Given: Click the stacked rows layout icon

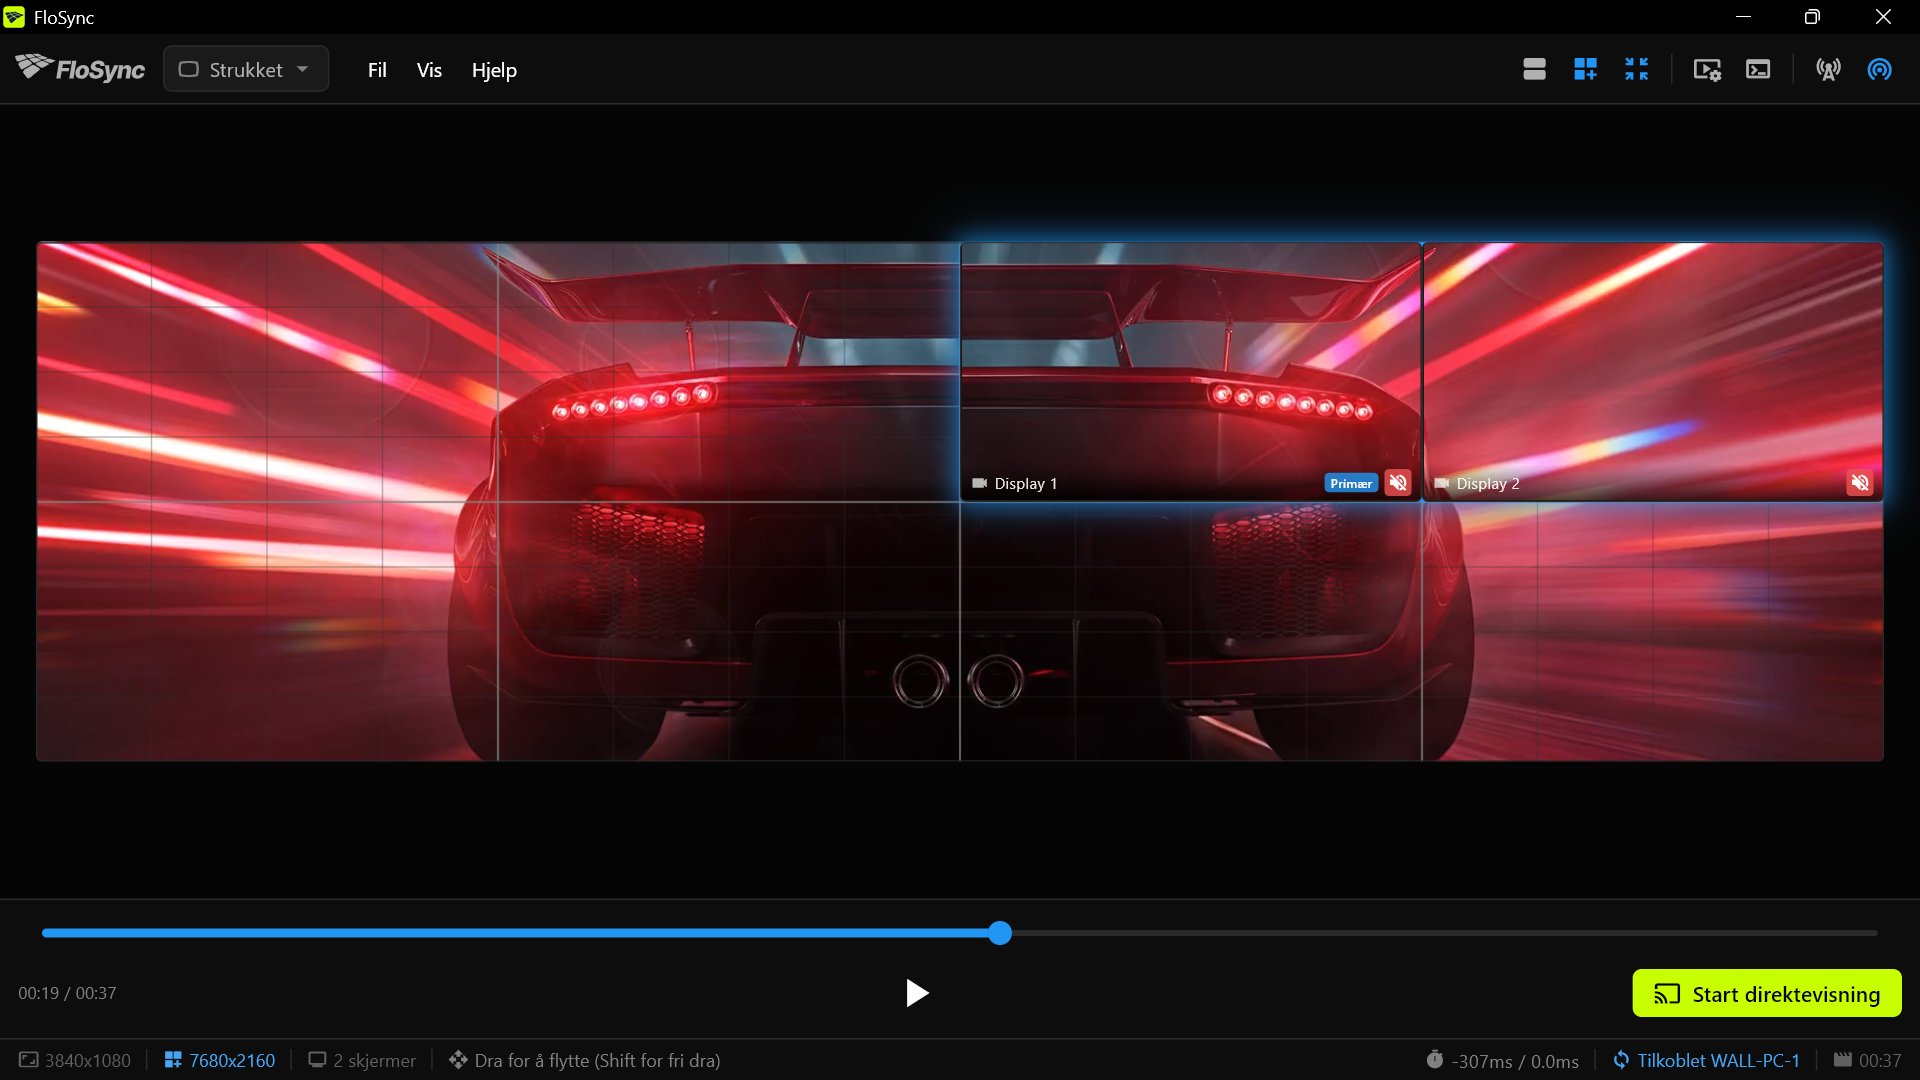Looking at the screenshot, I should [x=1534, y=69].
